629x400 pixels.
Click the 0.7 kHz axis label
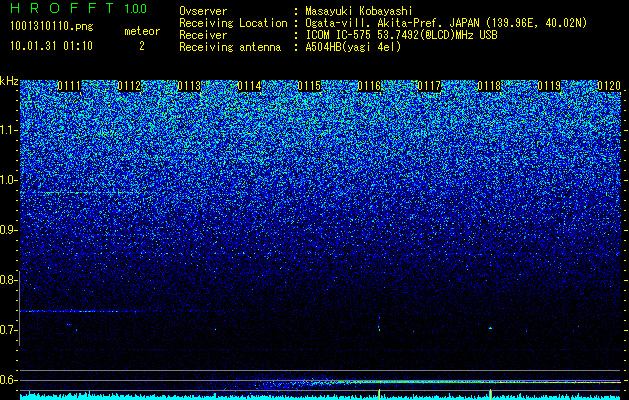pyautogui.click(x=7, y=330)
